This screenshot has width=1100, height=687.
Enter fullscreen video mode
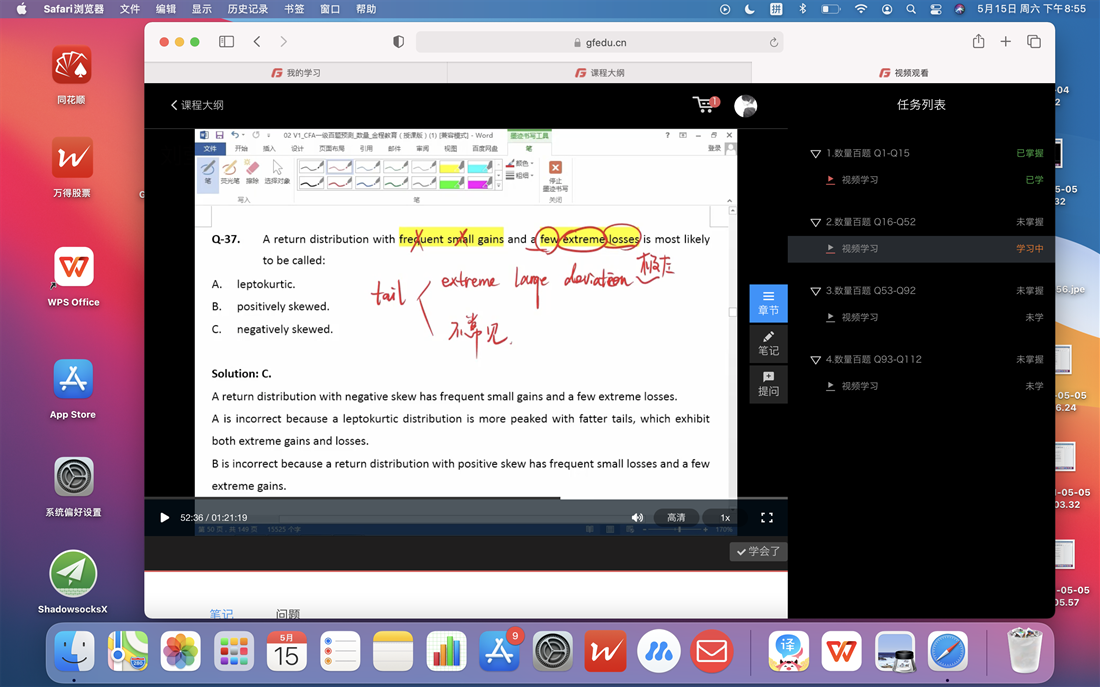click(x=767, y=517)
